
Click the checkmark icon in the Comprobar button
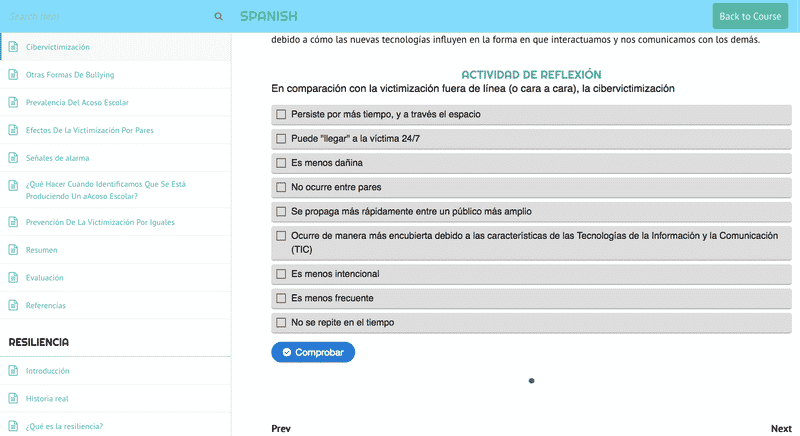[x=287, y=352]
